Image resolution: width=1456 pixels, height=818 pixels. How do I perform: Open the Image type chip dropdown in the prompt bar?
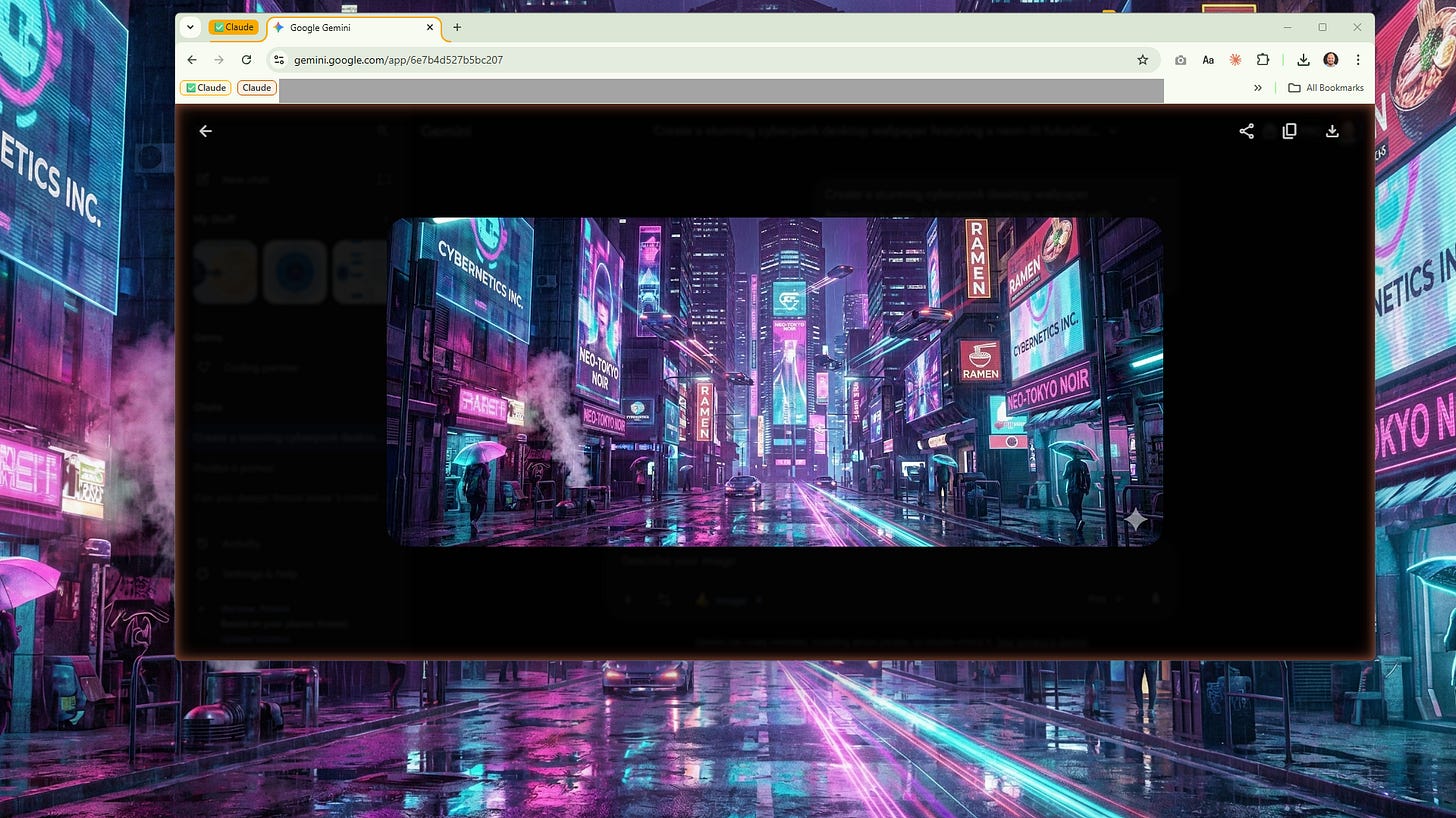coord(731,600)
